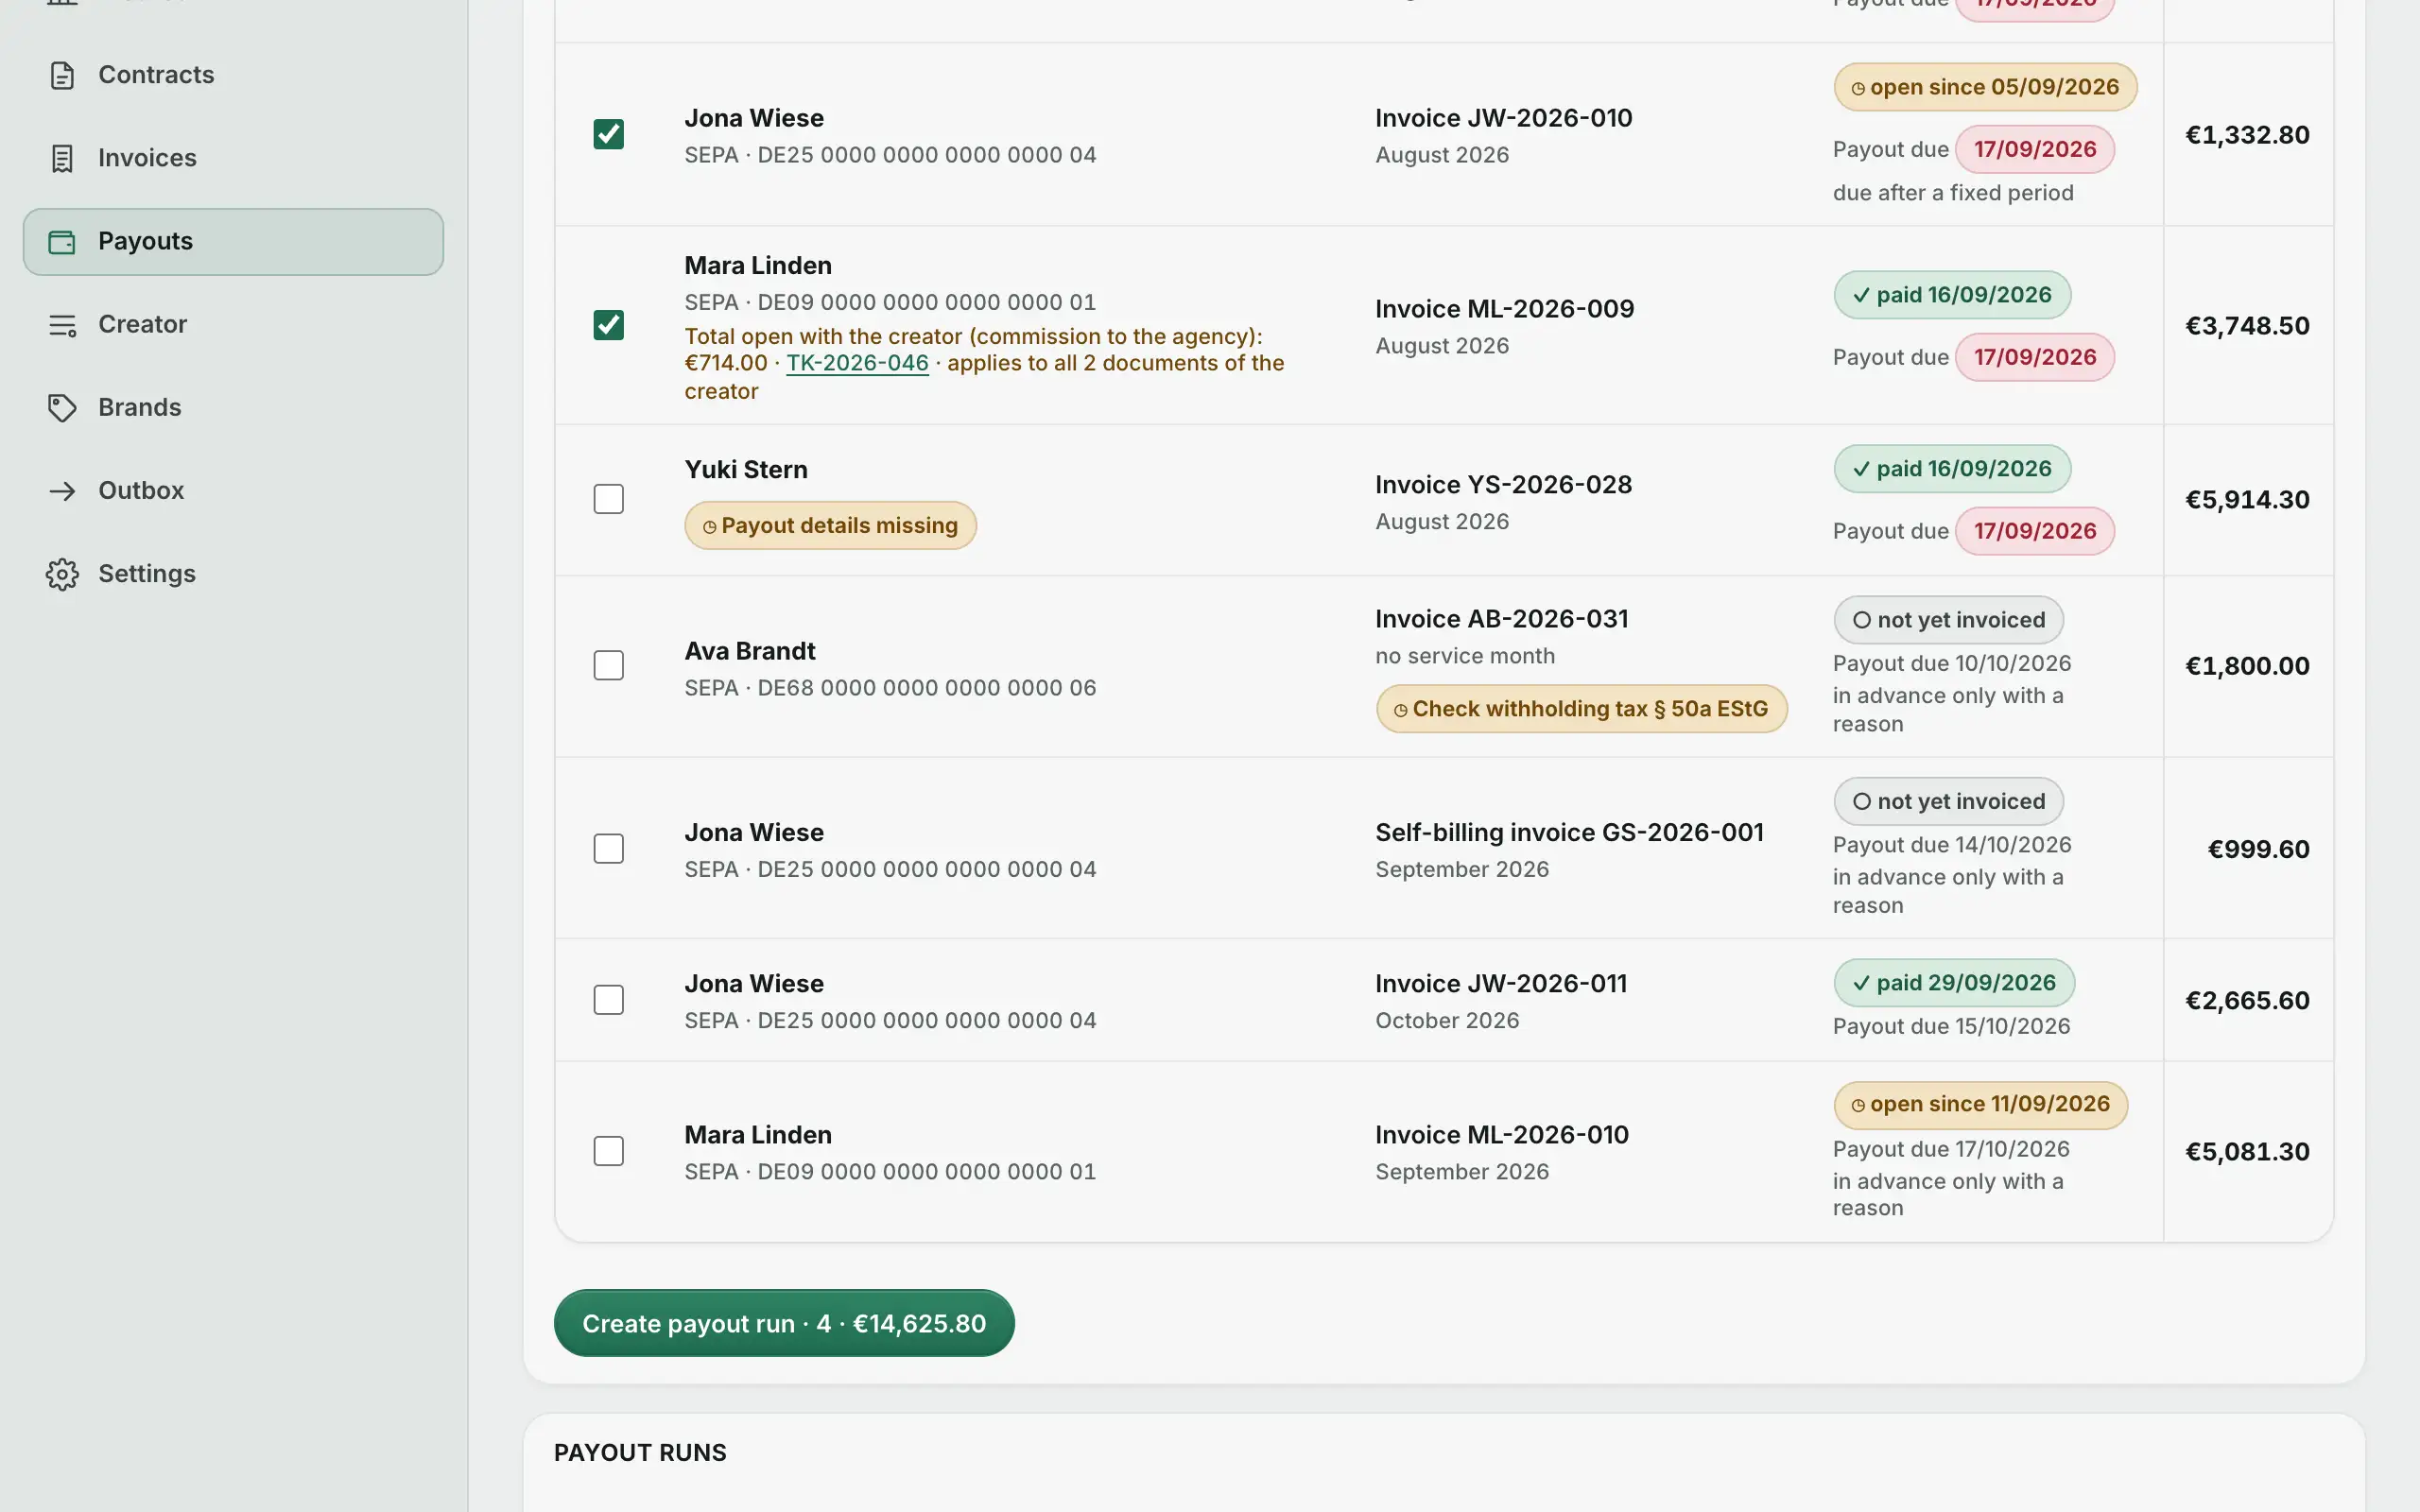This screenshot has height=1512, width=2420.
Task: Click Invoice JW-2026-011 text
Action: 1501,984
